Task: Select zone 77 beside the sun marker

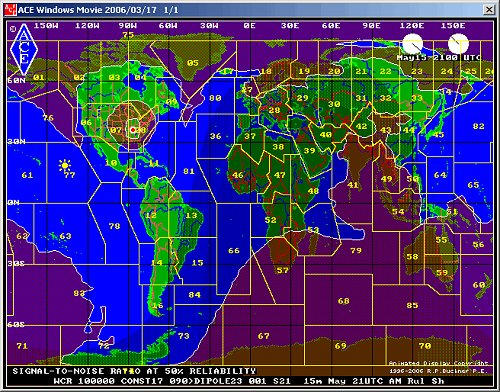Action: pos(70,175)
